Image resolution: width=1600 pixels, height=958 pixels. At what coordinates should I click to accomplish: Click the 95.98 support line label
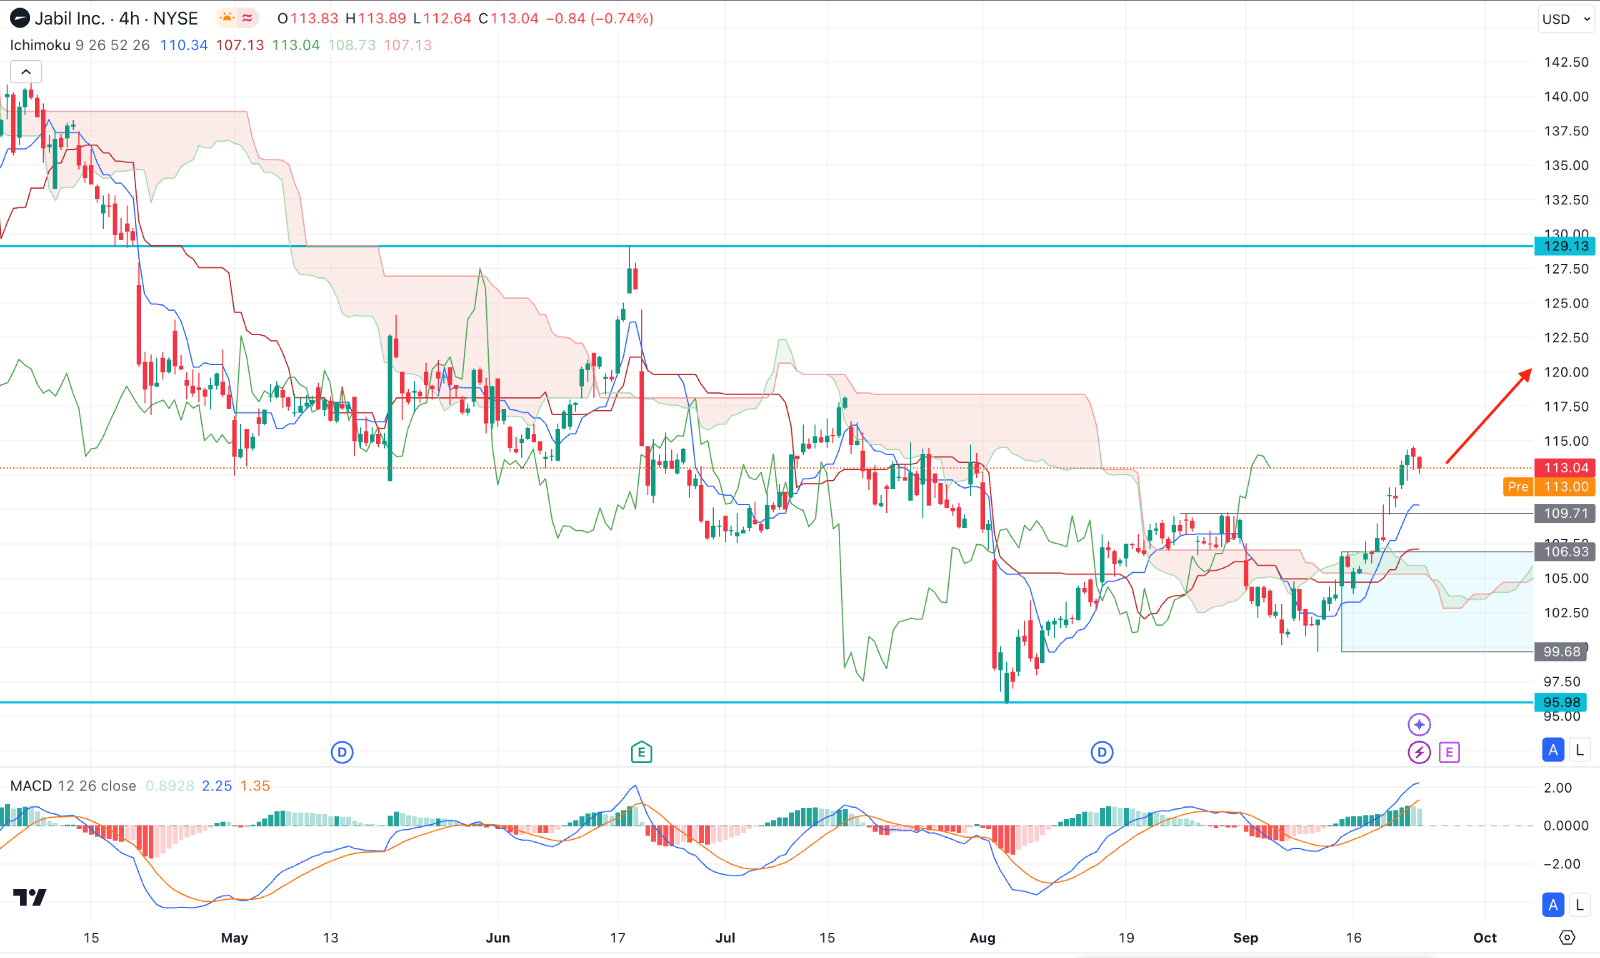(1562, 702)
